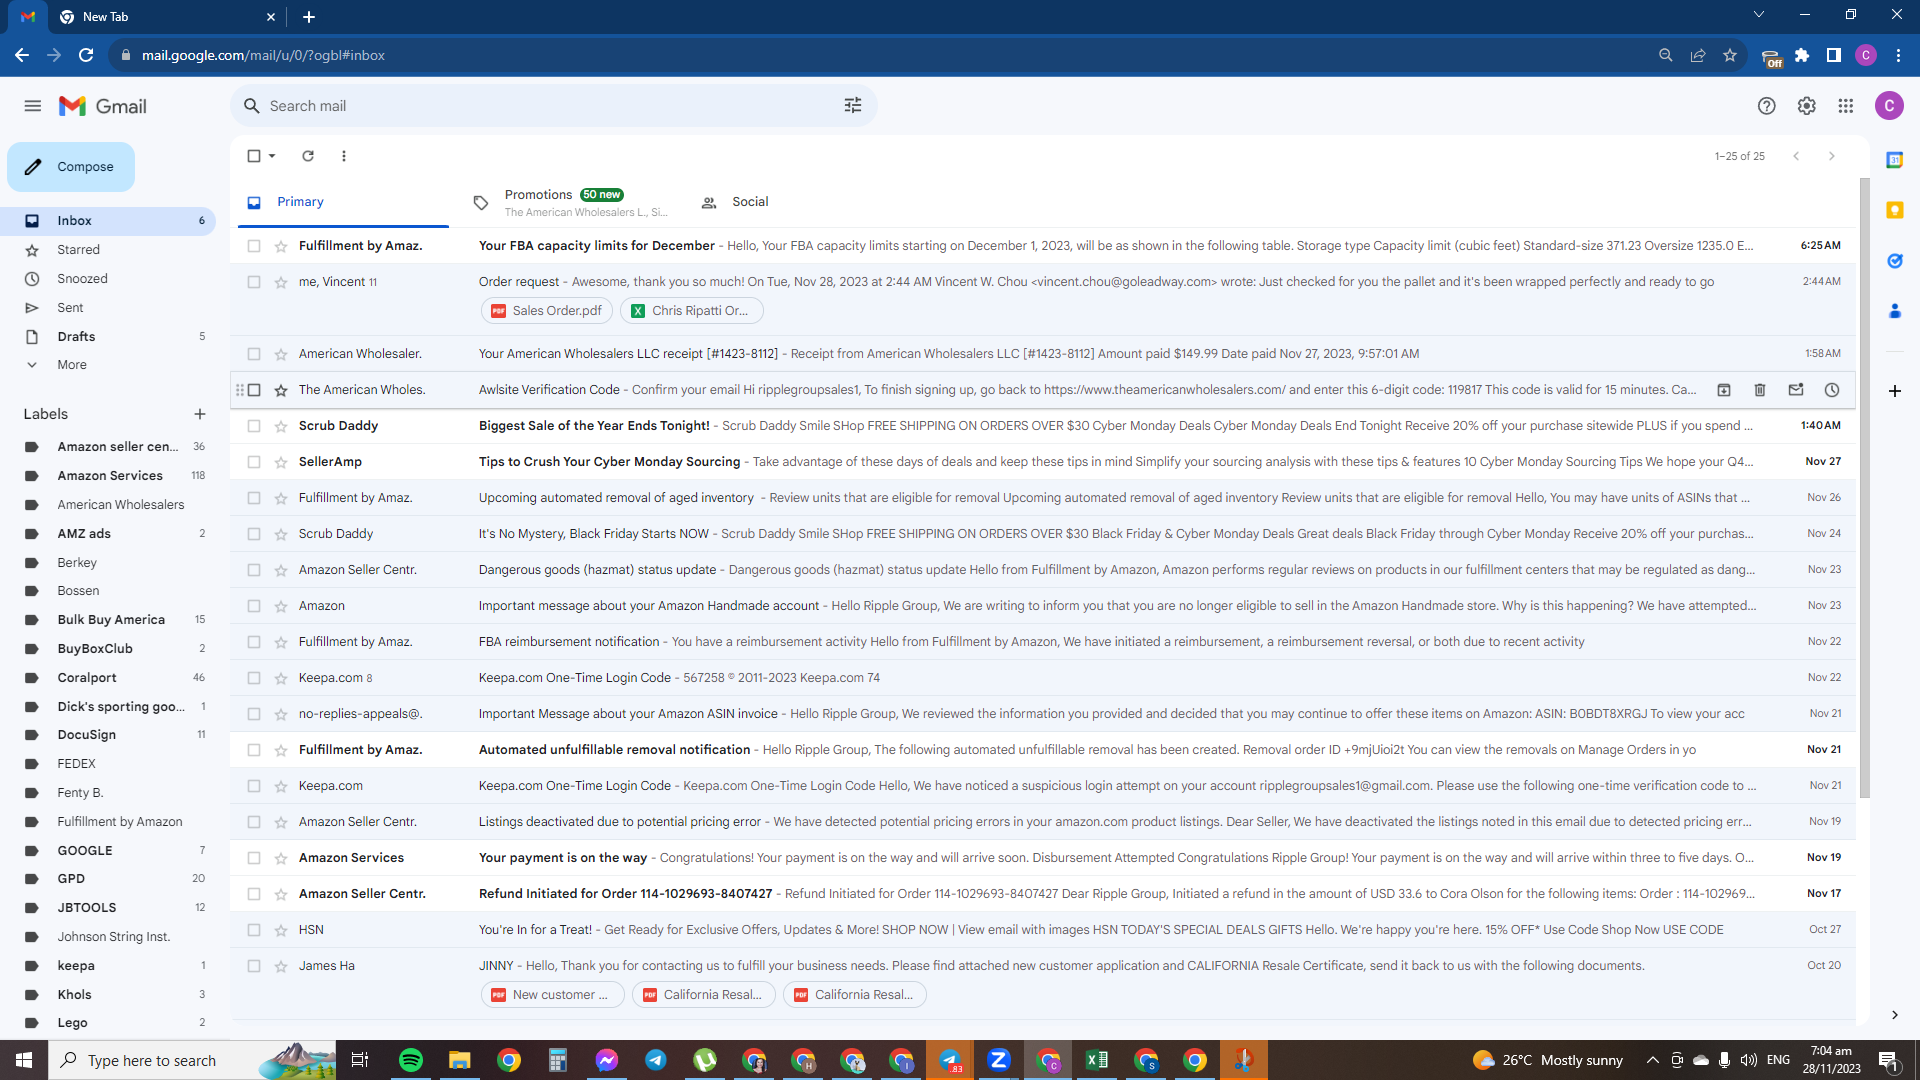The image size is (1920, 1080).
Task: Check the Dangerous goods hazmat email checkbox
Action: click(254, 570)
